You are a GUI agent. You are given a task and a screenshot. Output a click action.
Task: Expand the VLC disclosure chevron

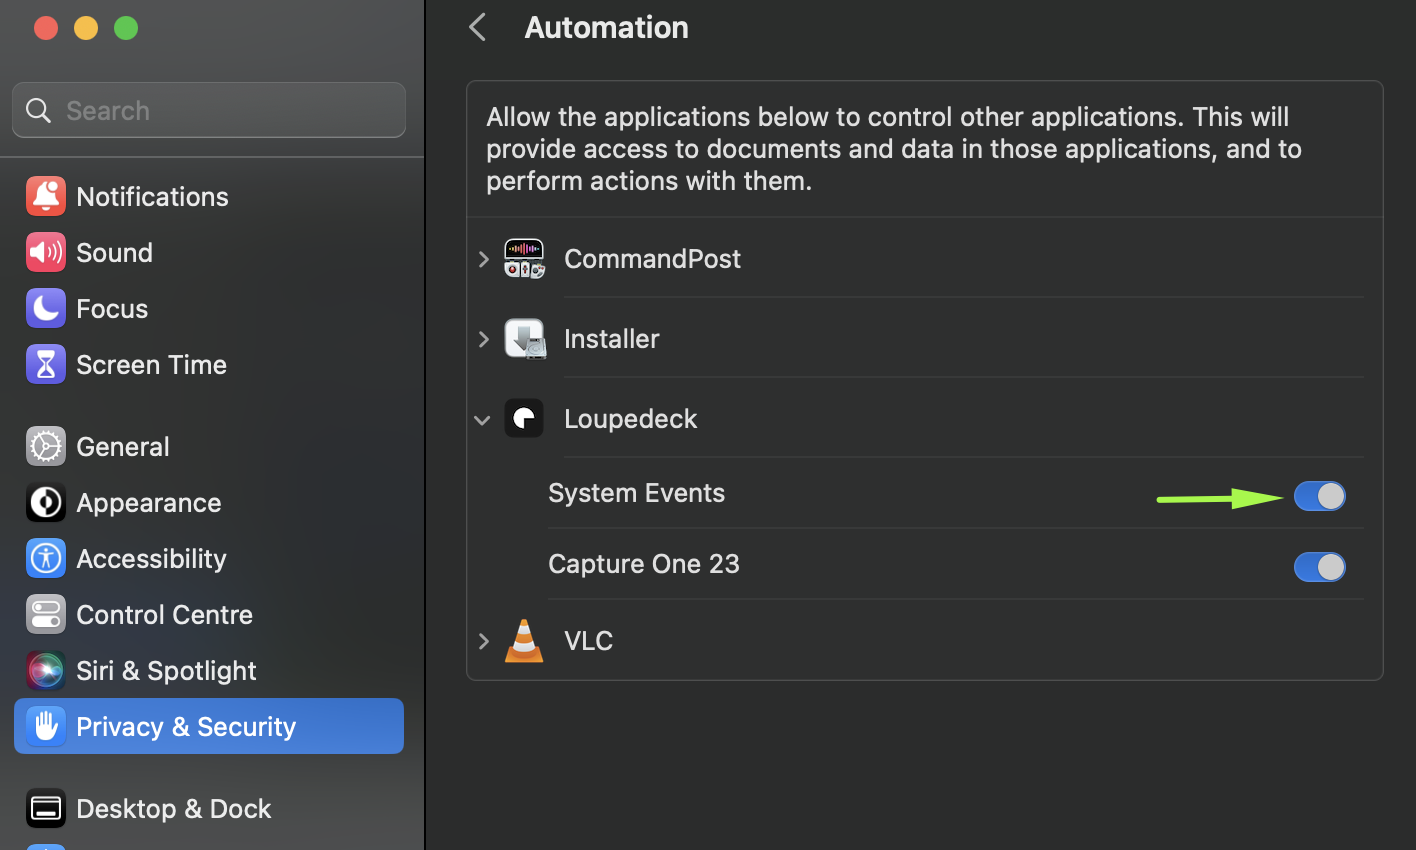coord(484,641)
